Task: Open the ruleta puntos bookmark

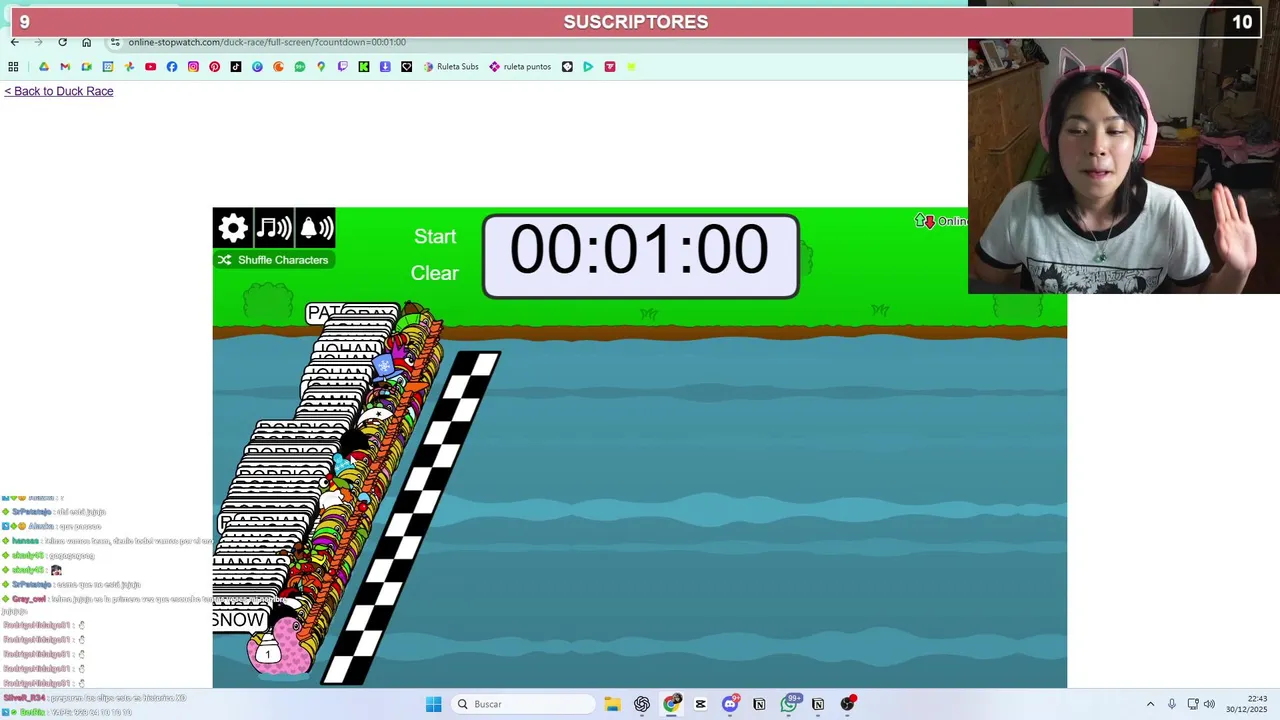Action: 520,67
